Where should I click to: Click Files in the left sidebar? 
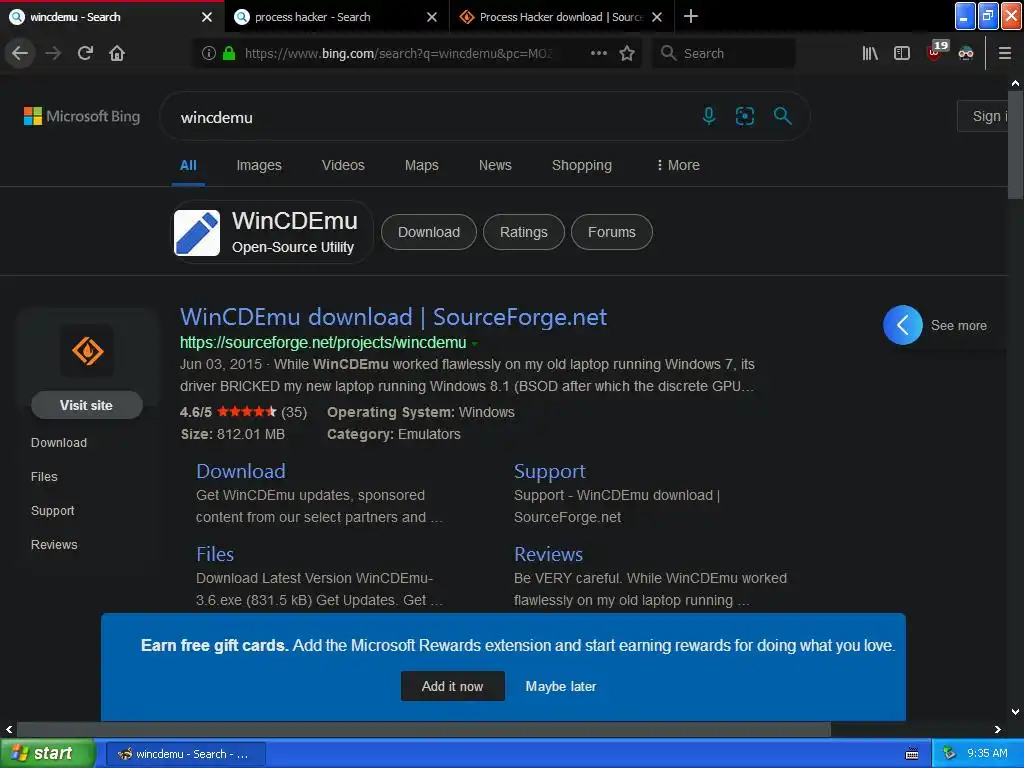(x=44, y=477)
